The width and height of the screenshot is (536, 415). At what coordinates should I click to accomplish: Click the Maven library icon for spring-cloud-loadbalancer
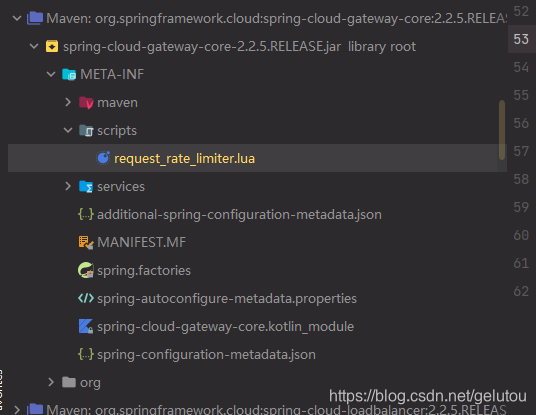tap(35, 409)
